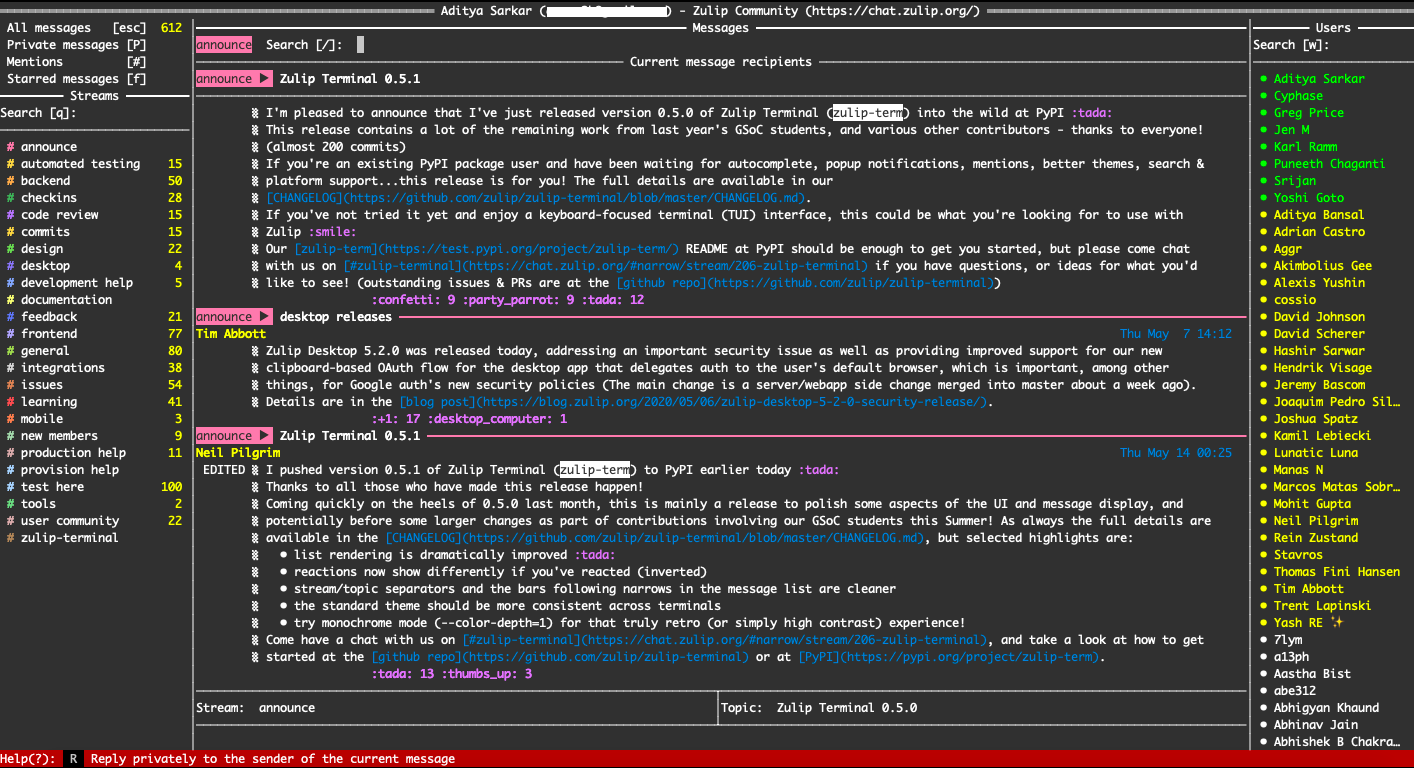Select the mobile stream

(x=94, y=419)
